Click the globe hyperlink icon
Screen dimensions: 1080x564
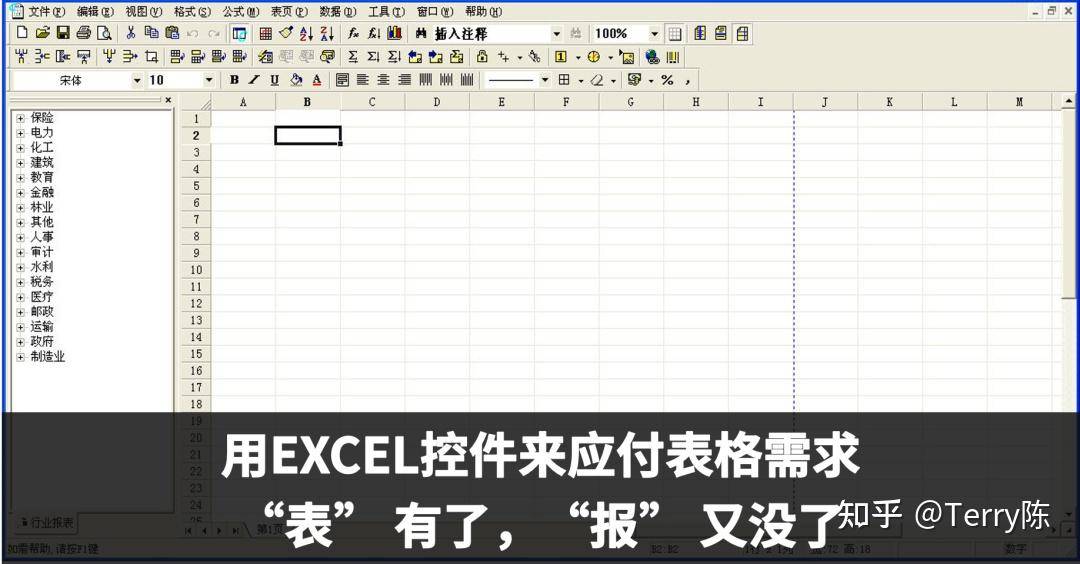pyautogui.click(x=652, y=57)
